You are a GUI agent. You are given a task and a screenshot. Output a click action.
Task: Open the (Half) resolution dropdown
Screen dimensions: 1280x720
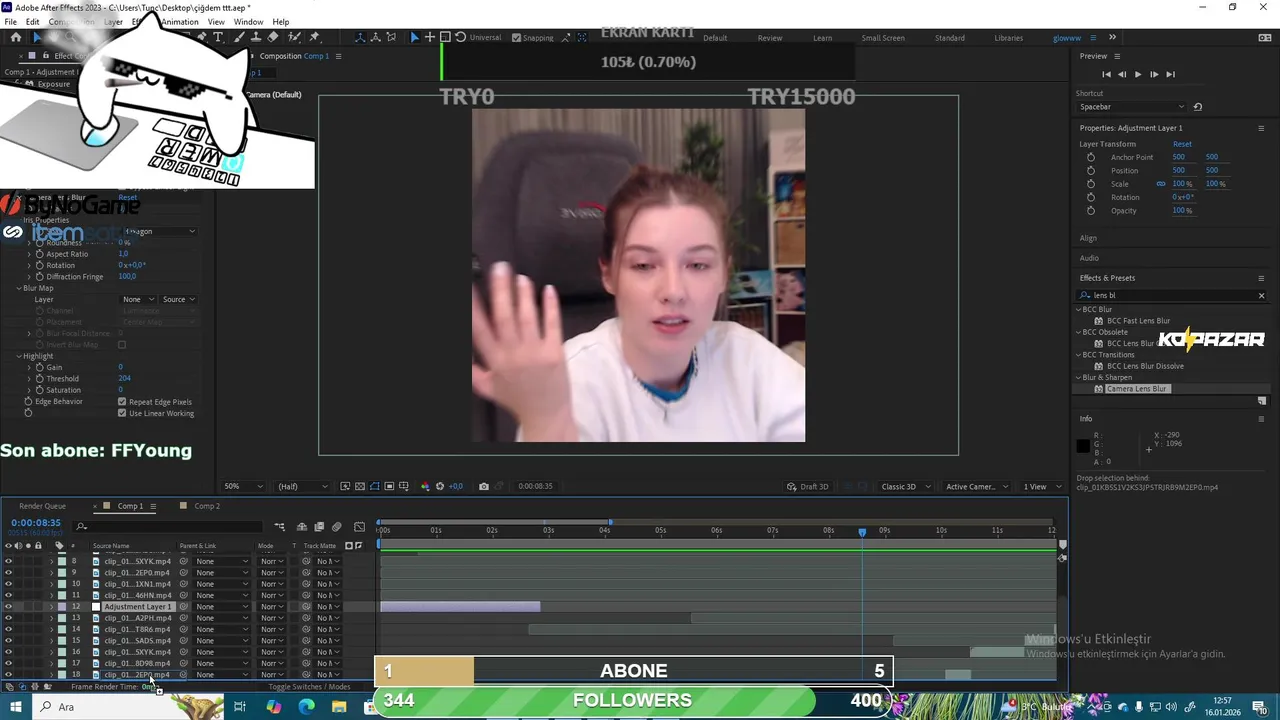(x=302, y=487)
